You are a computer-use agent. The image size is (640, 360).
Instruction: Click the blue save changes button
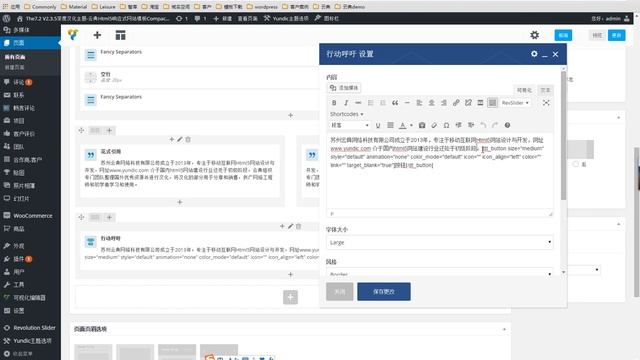point(384,291)
